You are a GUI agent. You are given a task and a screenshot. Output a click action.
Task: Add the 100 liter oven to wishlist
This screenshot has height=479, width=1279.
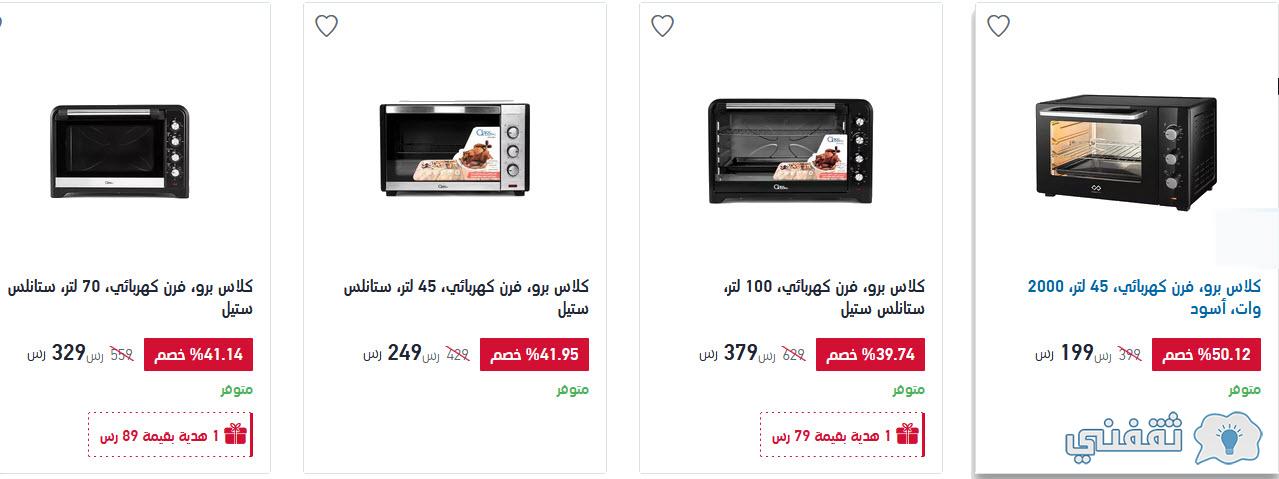(662, 26)
